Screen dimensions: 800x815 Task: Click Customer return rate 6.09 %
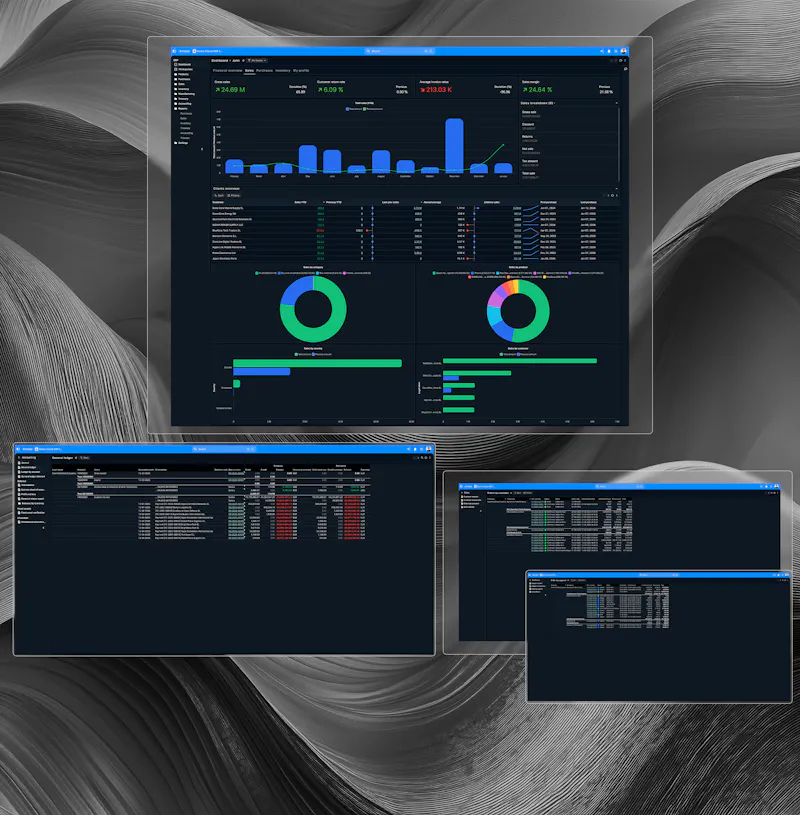point(331,89)
